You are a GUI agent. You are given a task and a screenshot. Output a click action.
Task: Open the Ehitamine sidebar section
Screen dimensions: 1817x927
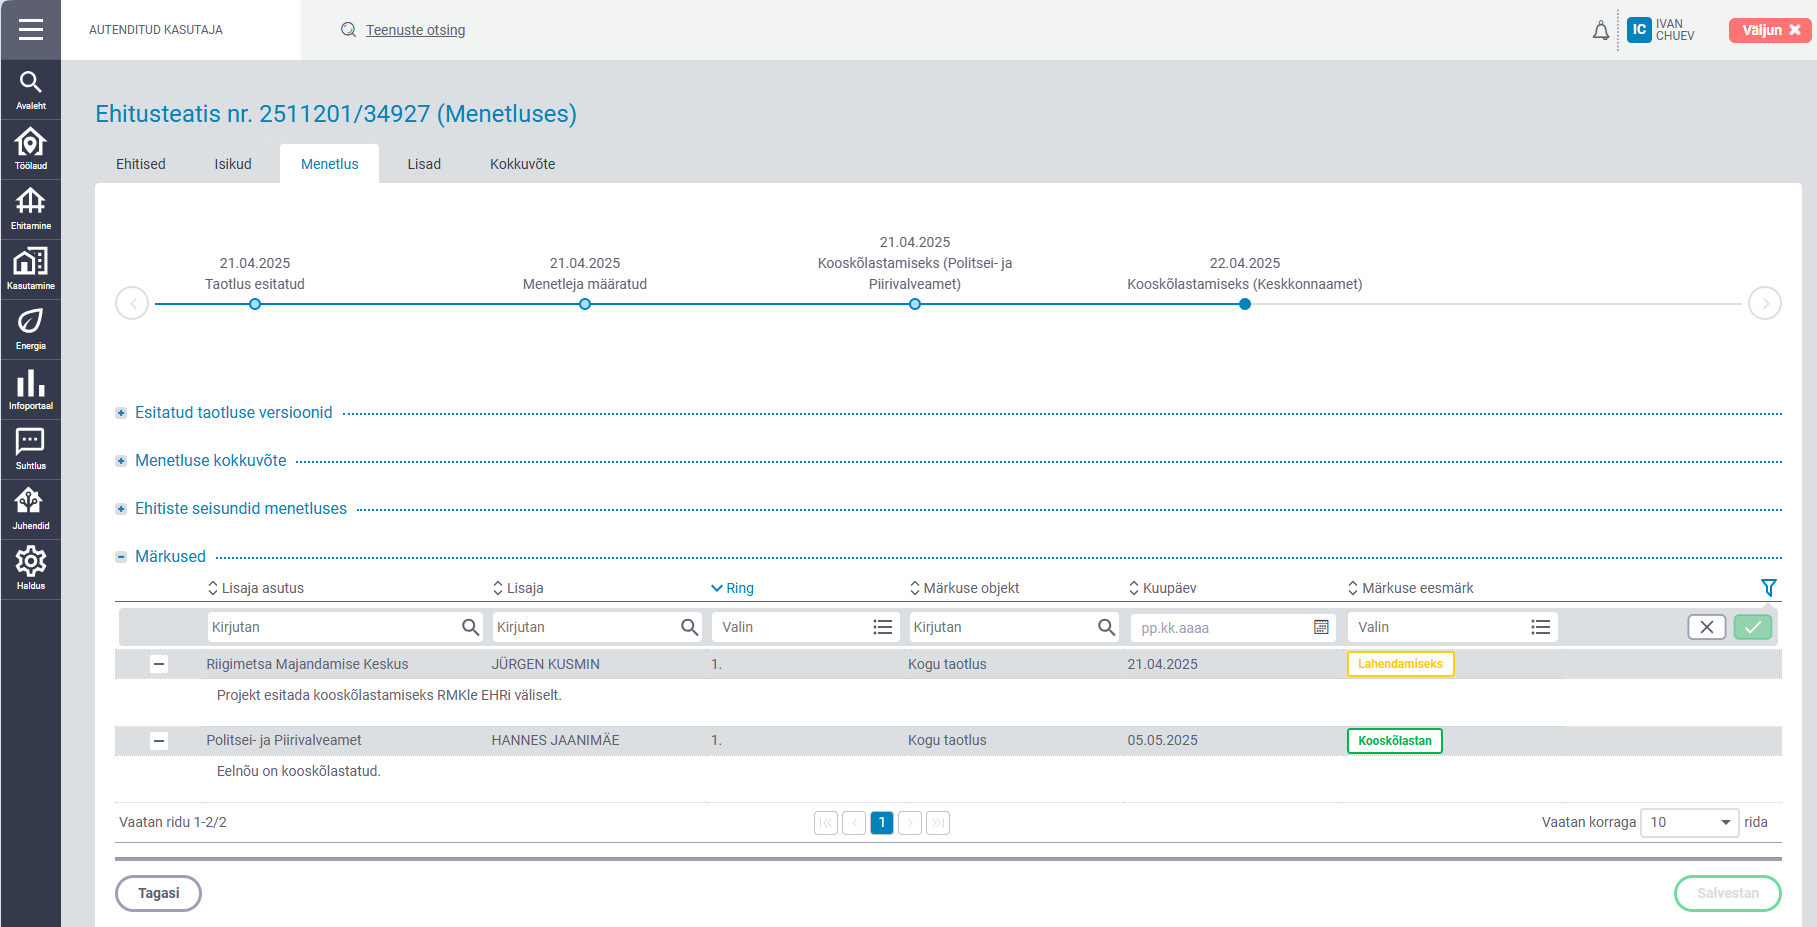[x=30, y=209]
